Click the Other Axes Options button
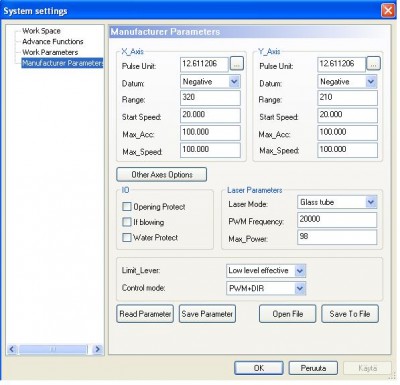This screenshot has width=400, height=385. (162, 174)
